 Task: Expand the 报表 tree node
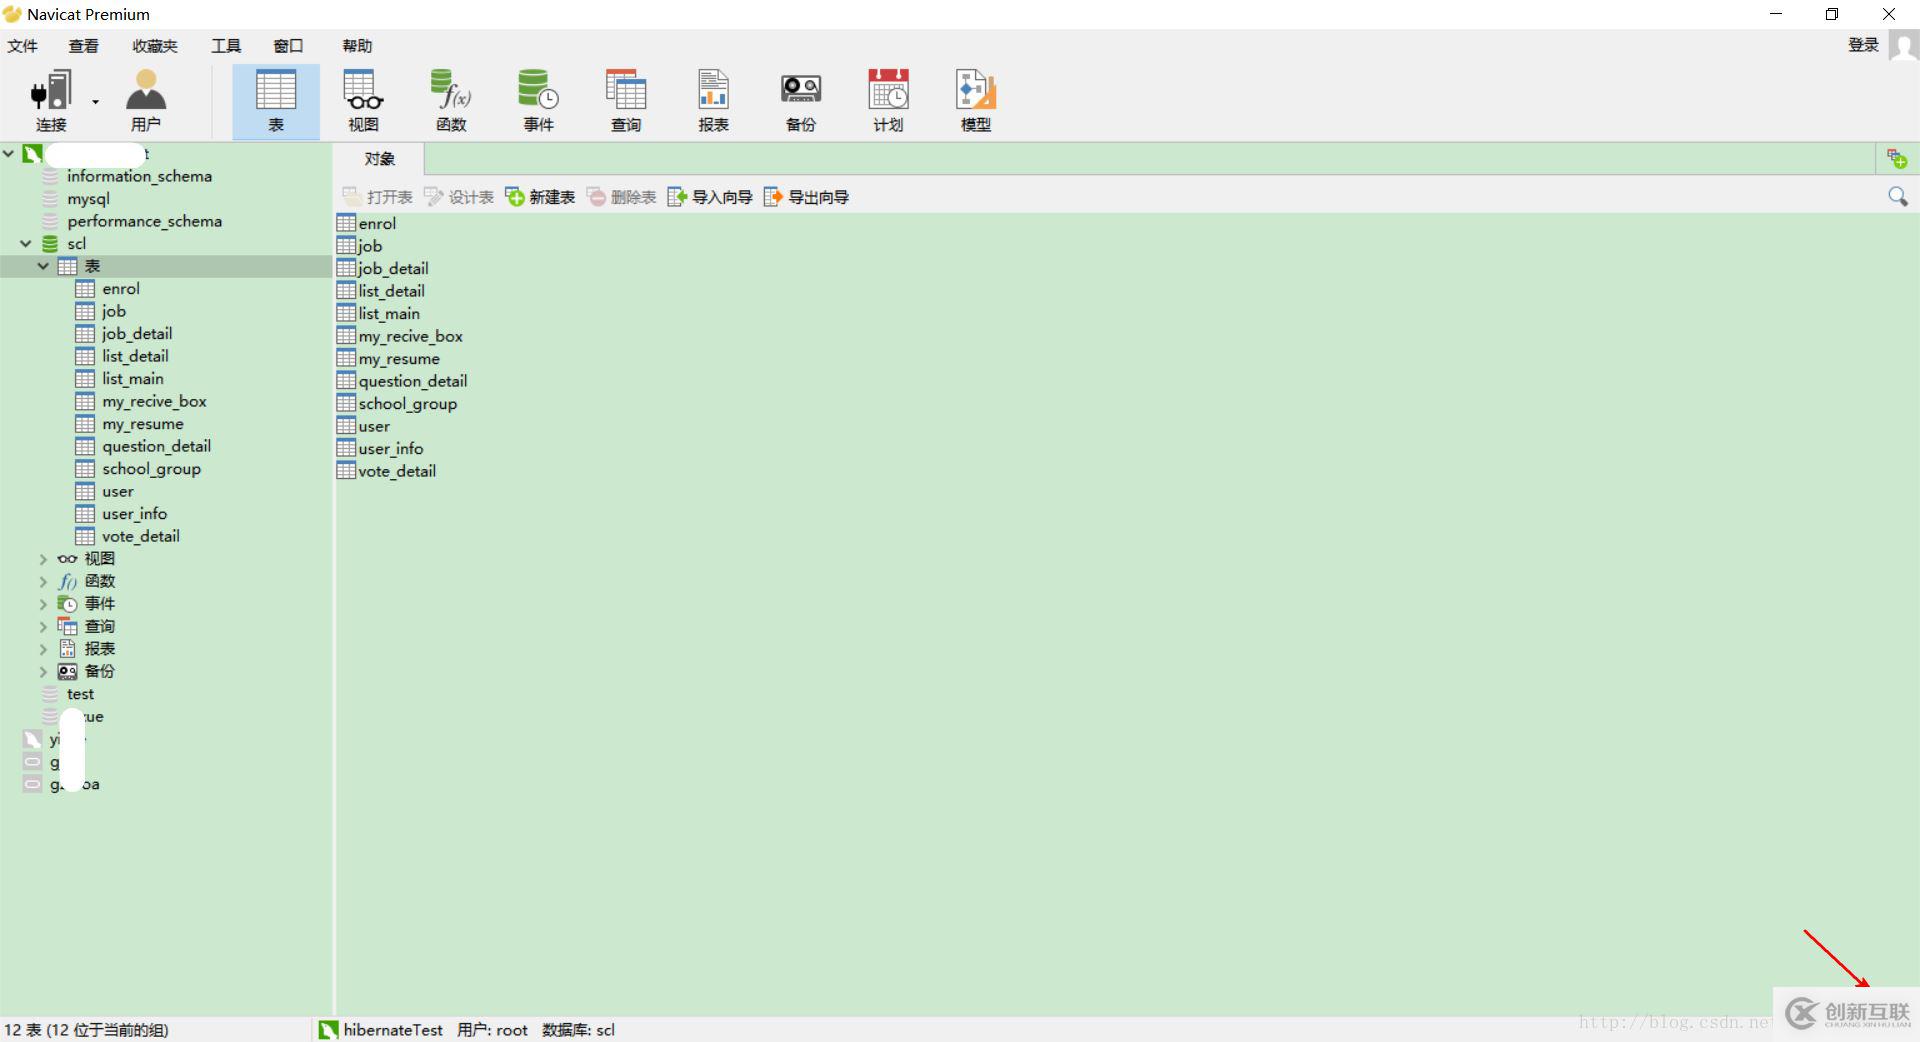[x=43, y=649]
